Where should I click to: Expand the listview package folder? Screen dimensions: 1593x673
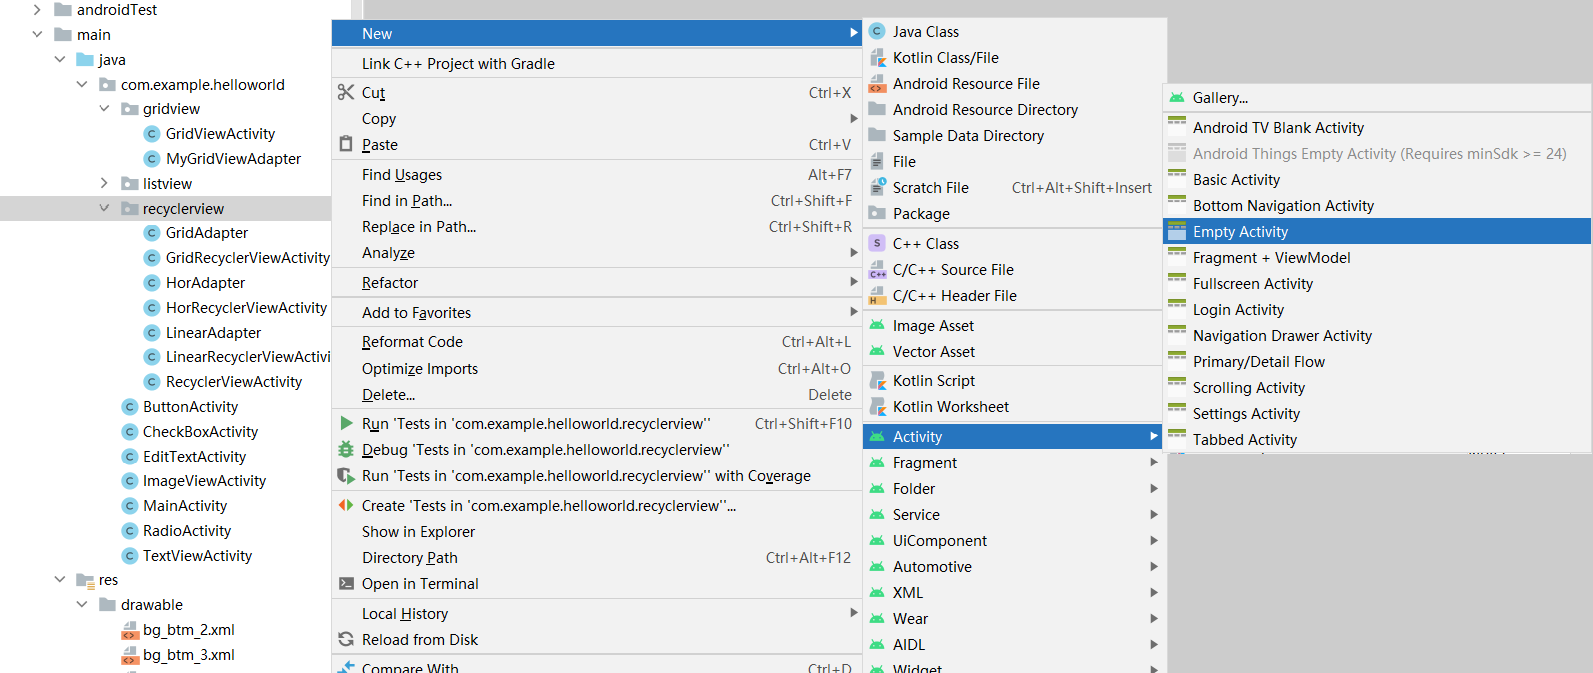[104, 183]
